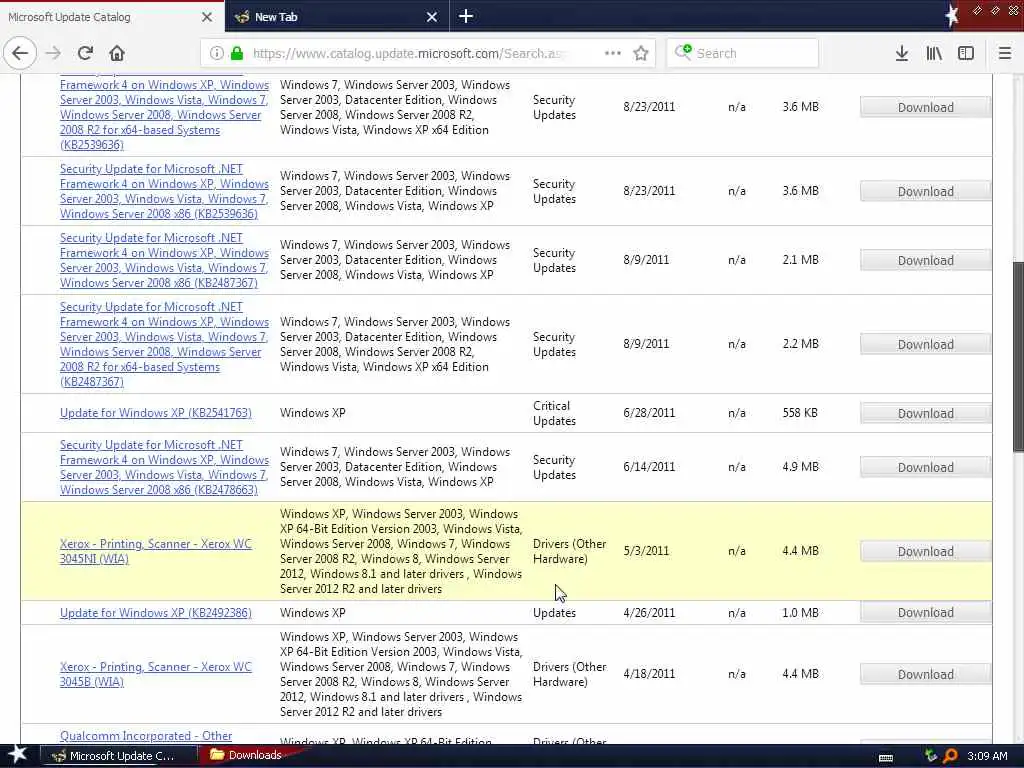Viewport: 1024px width, 768px height.
Task: Open KB2539636 x64-based Systems update link
Action: [164, 114]
